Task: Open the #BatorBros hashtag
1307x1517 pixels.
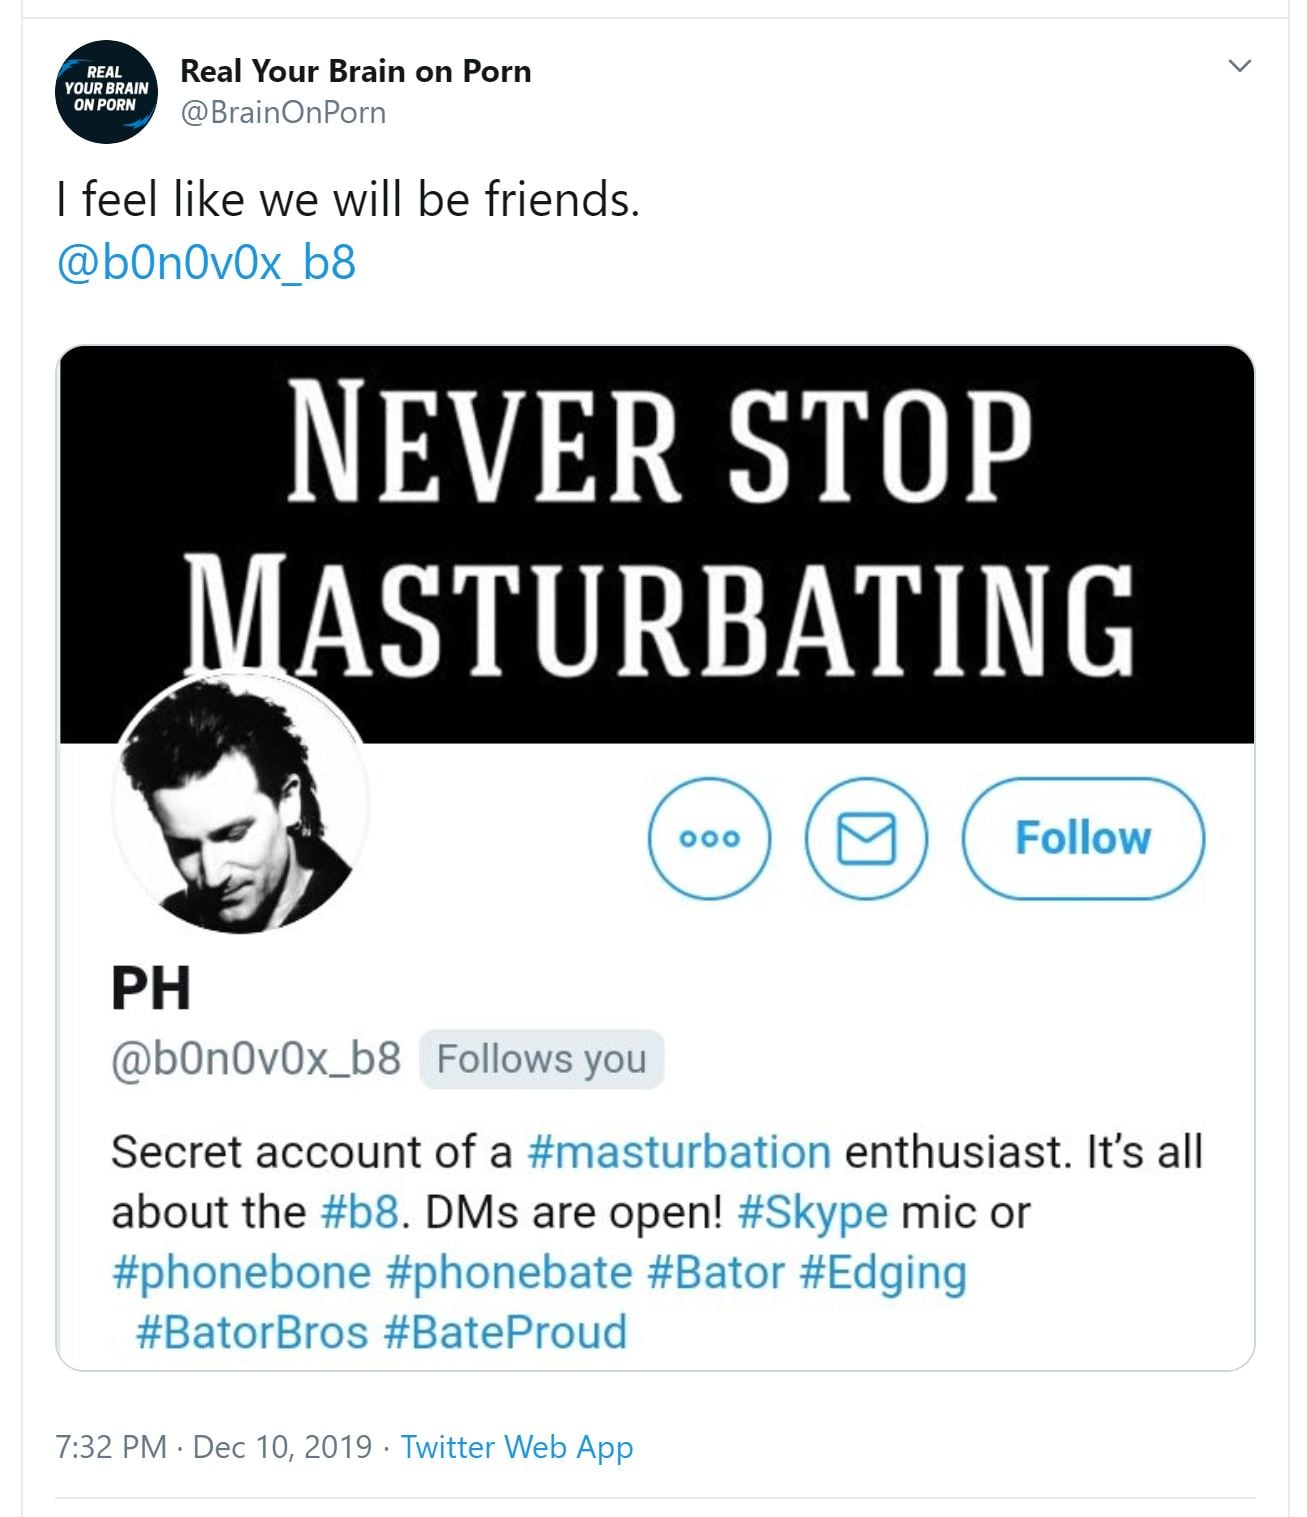Action: 252,1332
